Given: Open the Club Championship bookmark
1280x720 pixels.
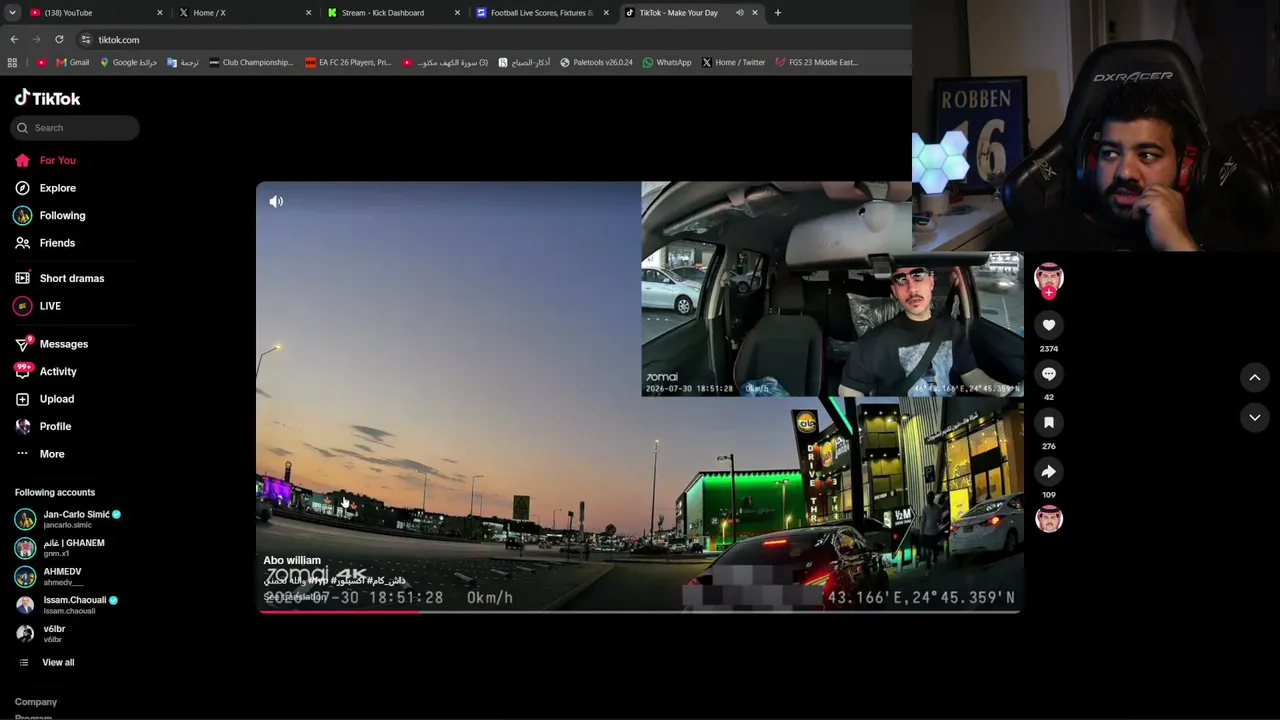Looking at the screenshot, I should click(251, 62).
